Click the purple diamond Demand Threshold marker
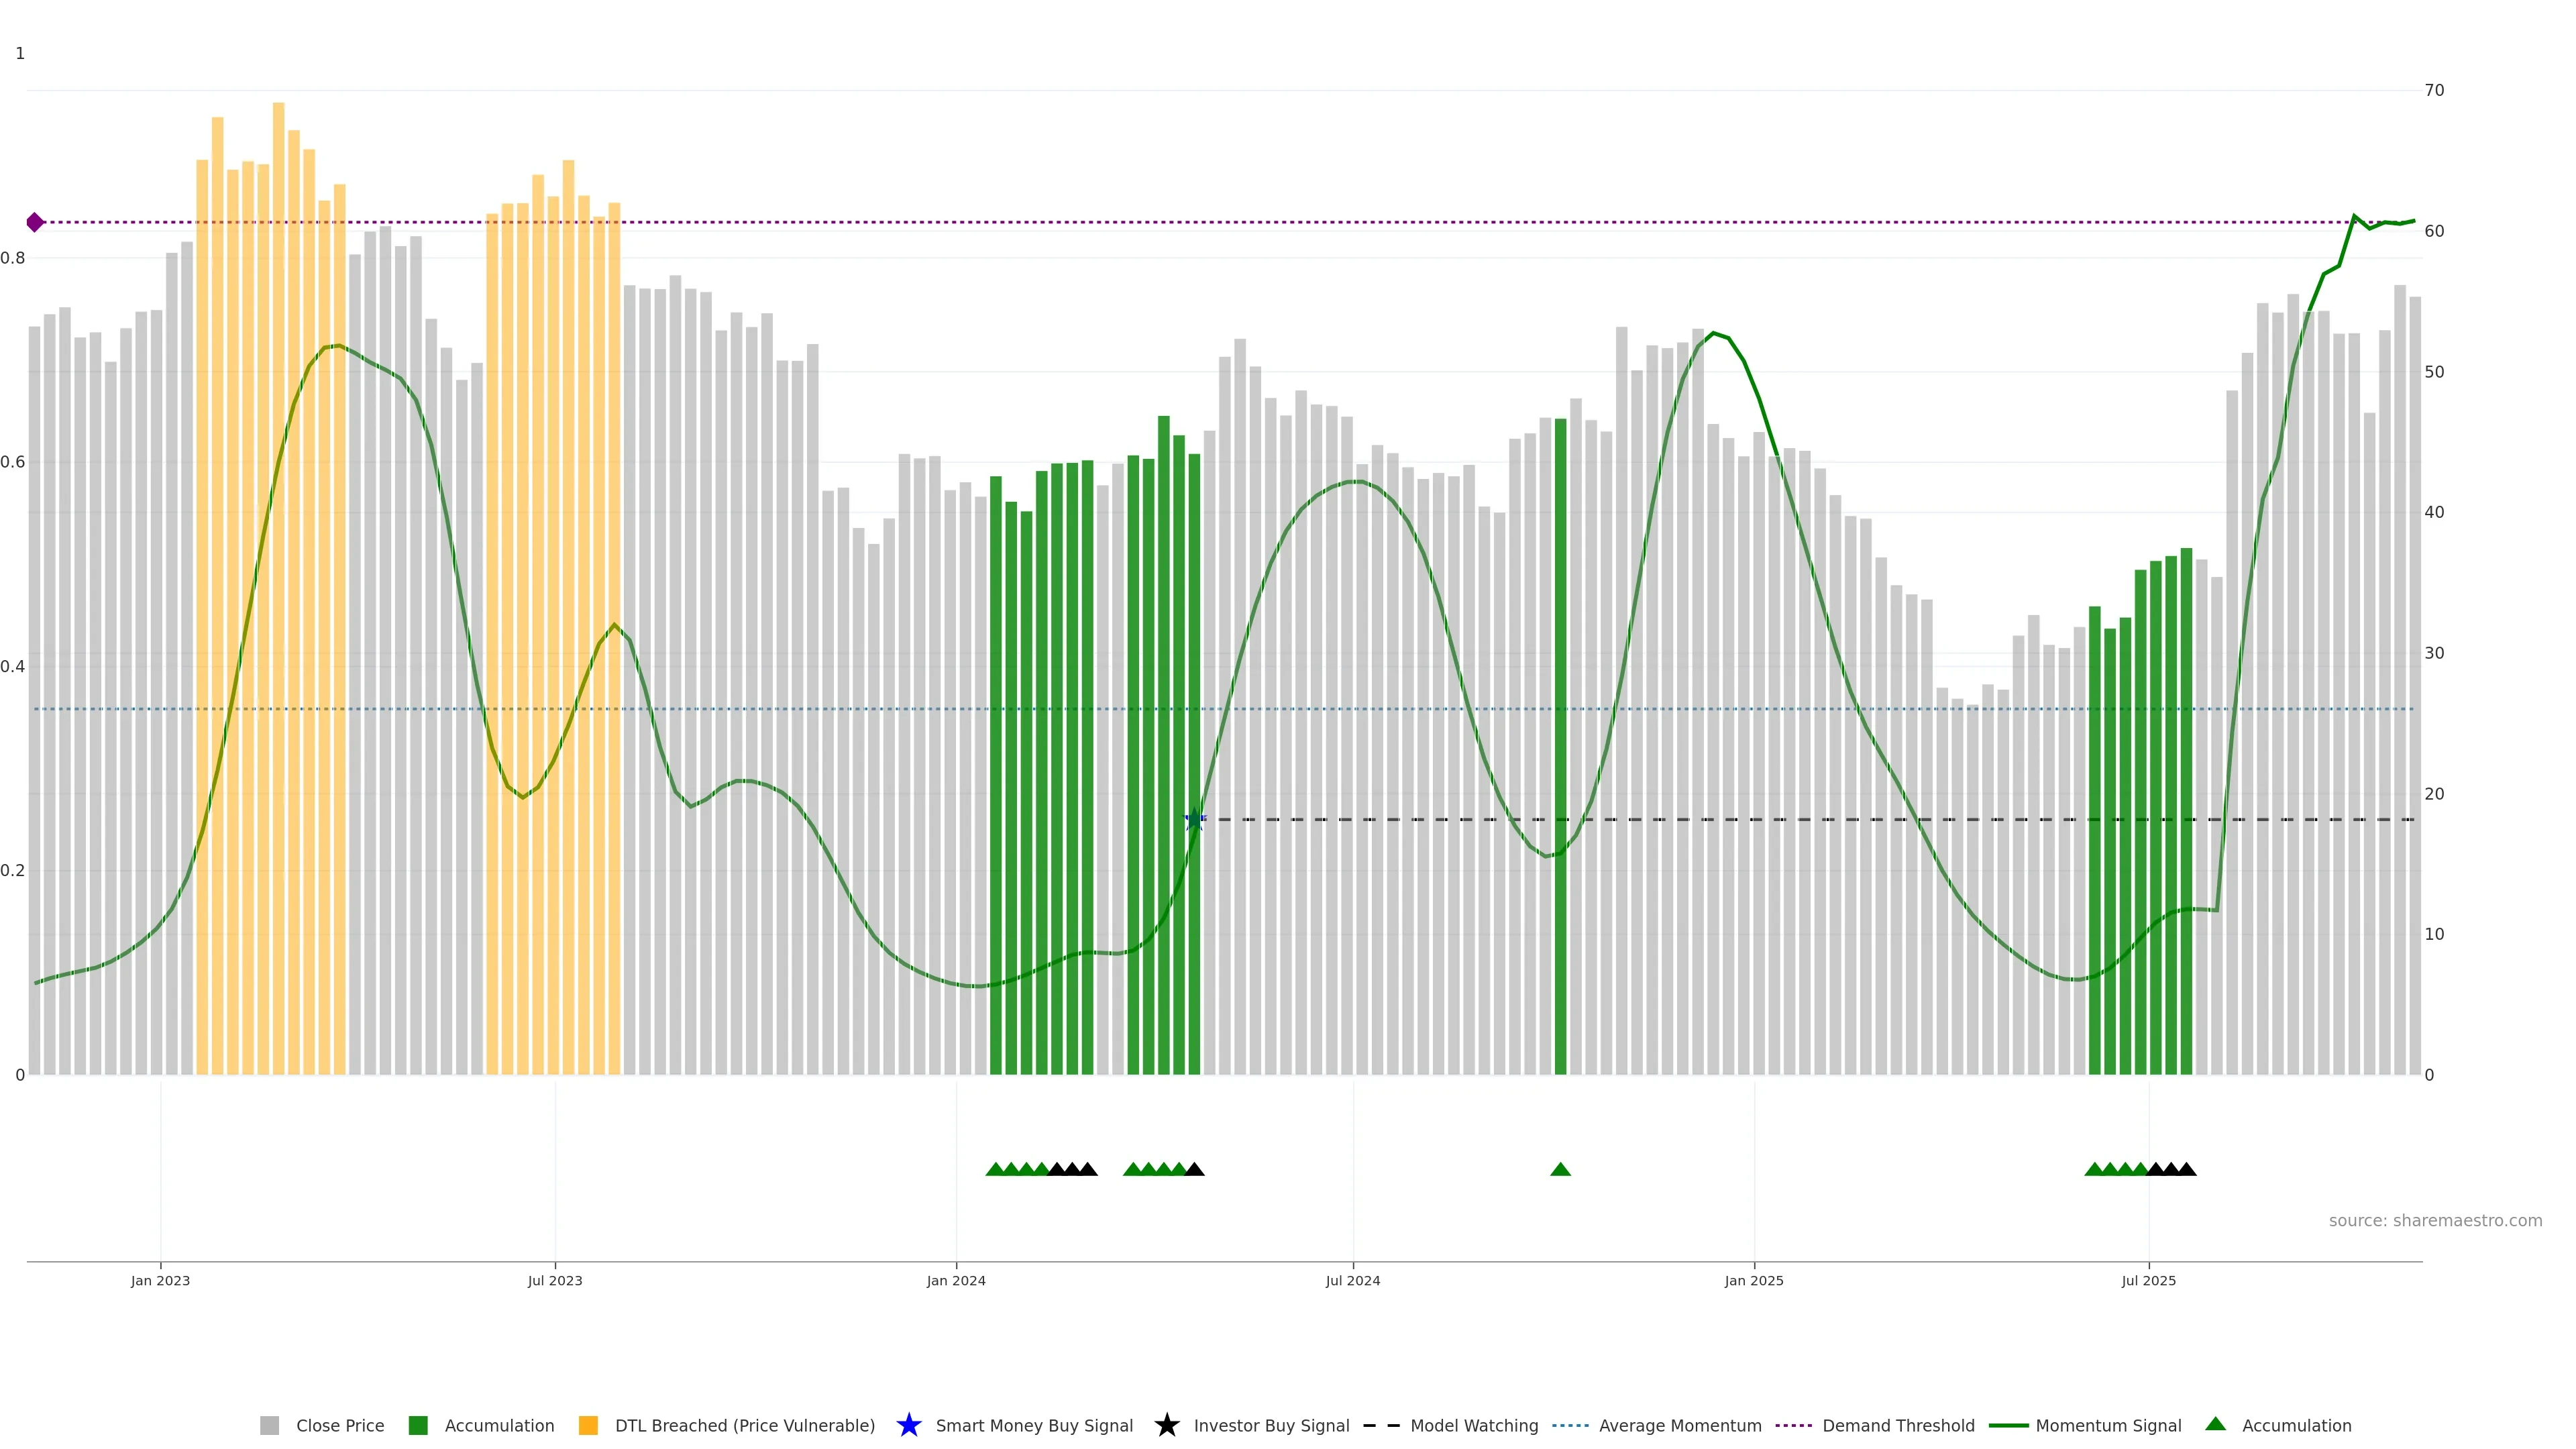Image resolution: width=2576 pixels, height=1449 pixels. click(x=35, y=222)
